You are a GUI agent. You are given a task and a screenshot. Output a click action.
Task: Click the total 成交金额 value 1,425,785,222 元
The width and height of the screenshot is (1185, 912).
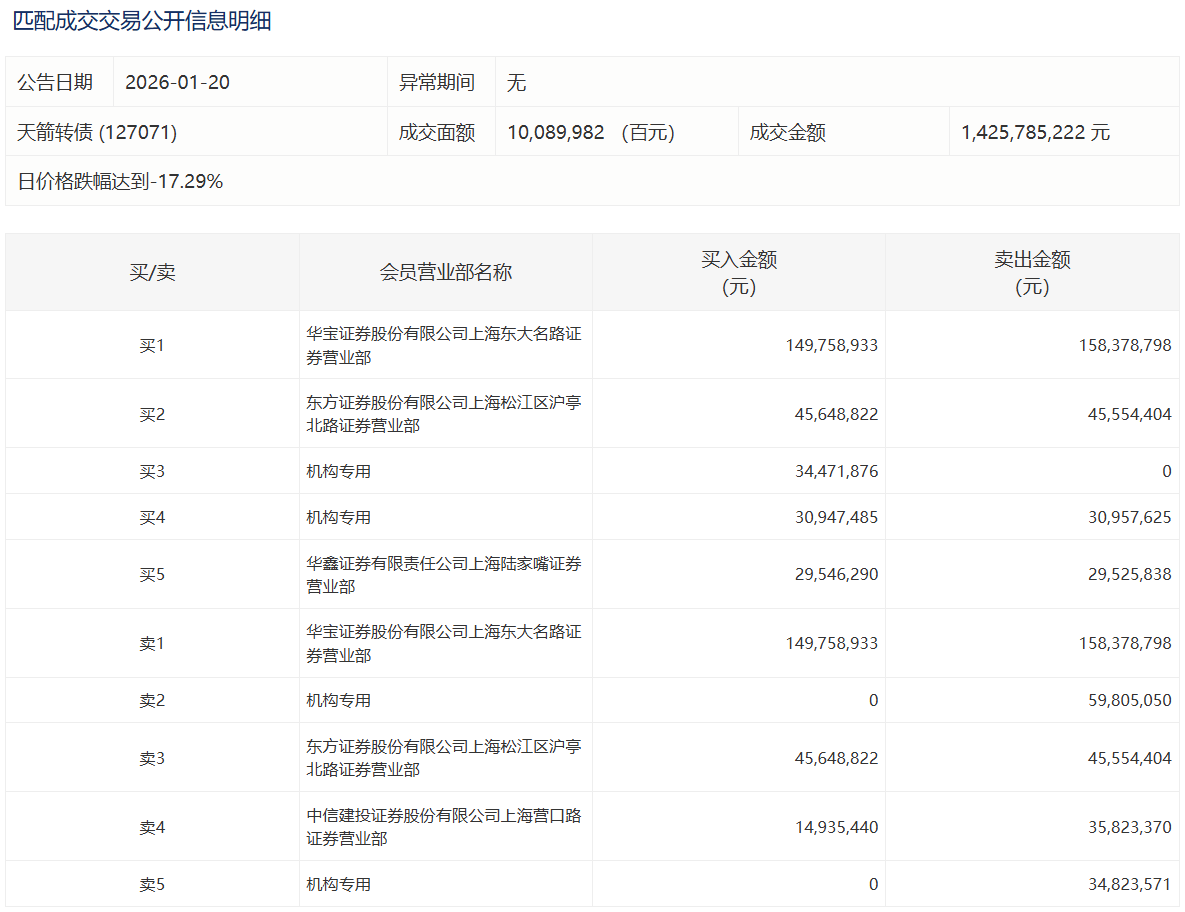1035,132
